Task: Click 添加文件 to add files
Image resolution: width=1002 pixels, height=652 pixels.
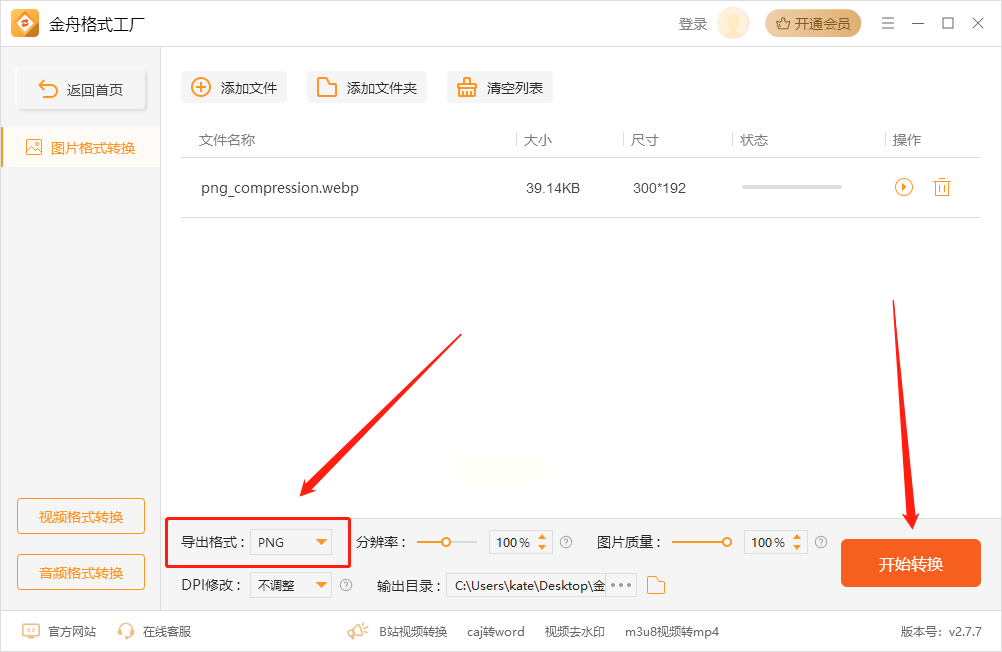Action: [x=234, y=88]
